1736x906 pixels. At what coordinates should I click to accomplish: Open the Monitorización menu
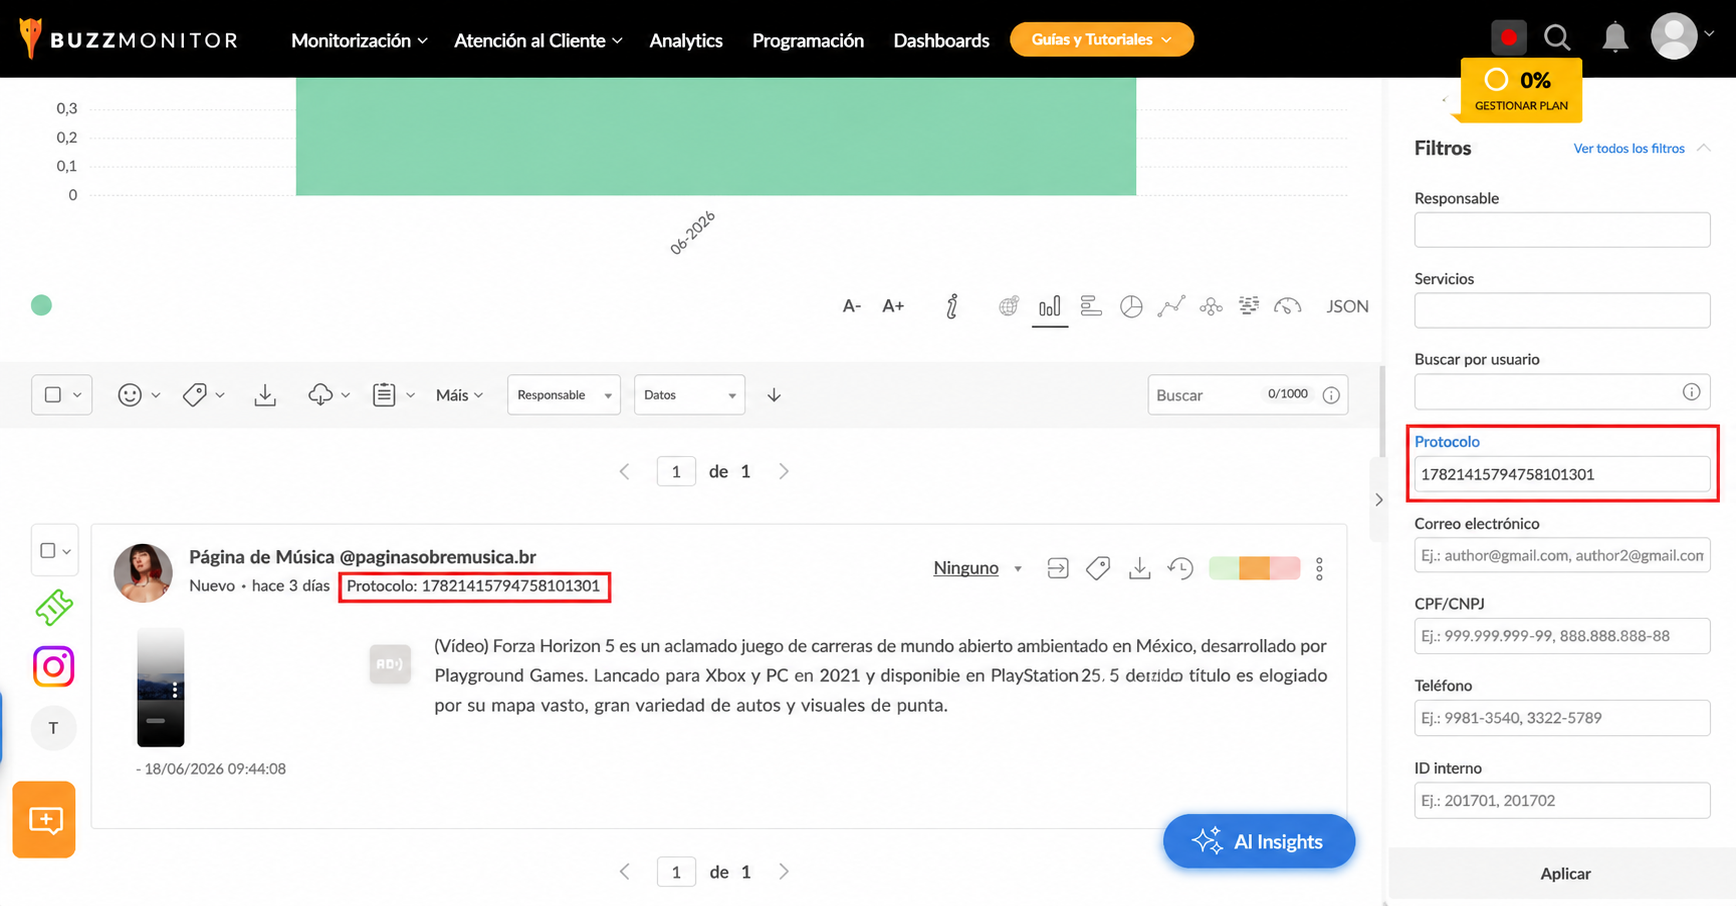point(360,40)
